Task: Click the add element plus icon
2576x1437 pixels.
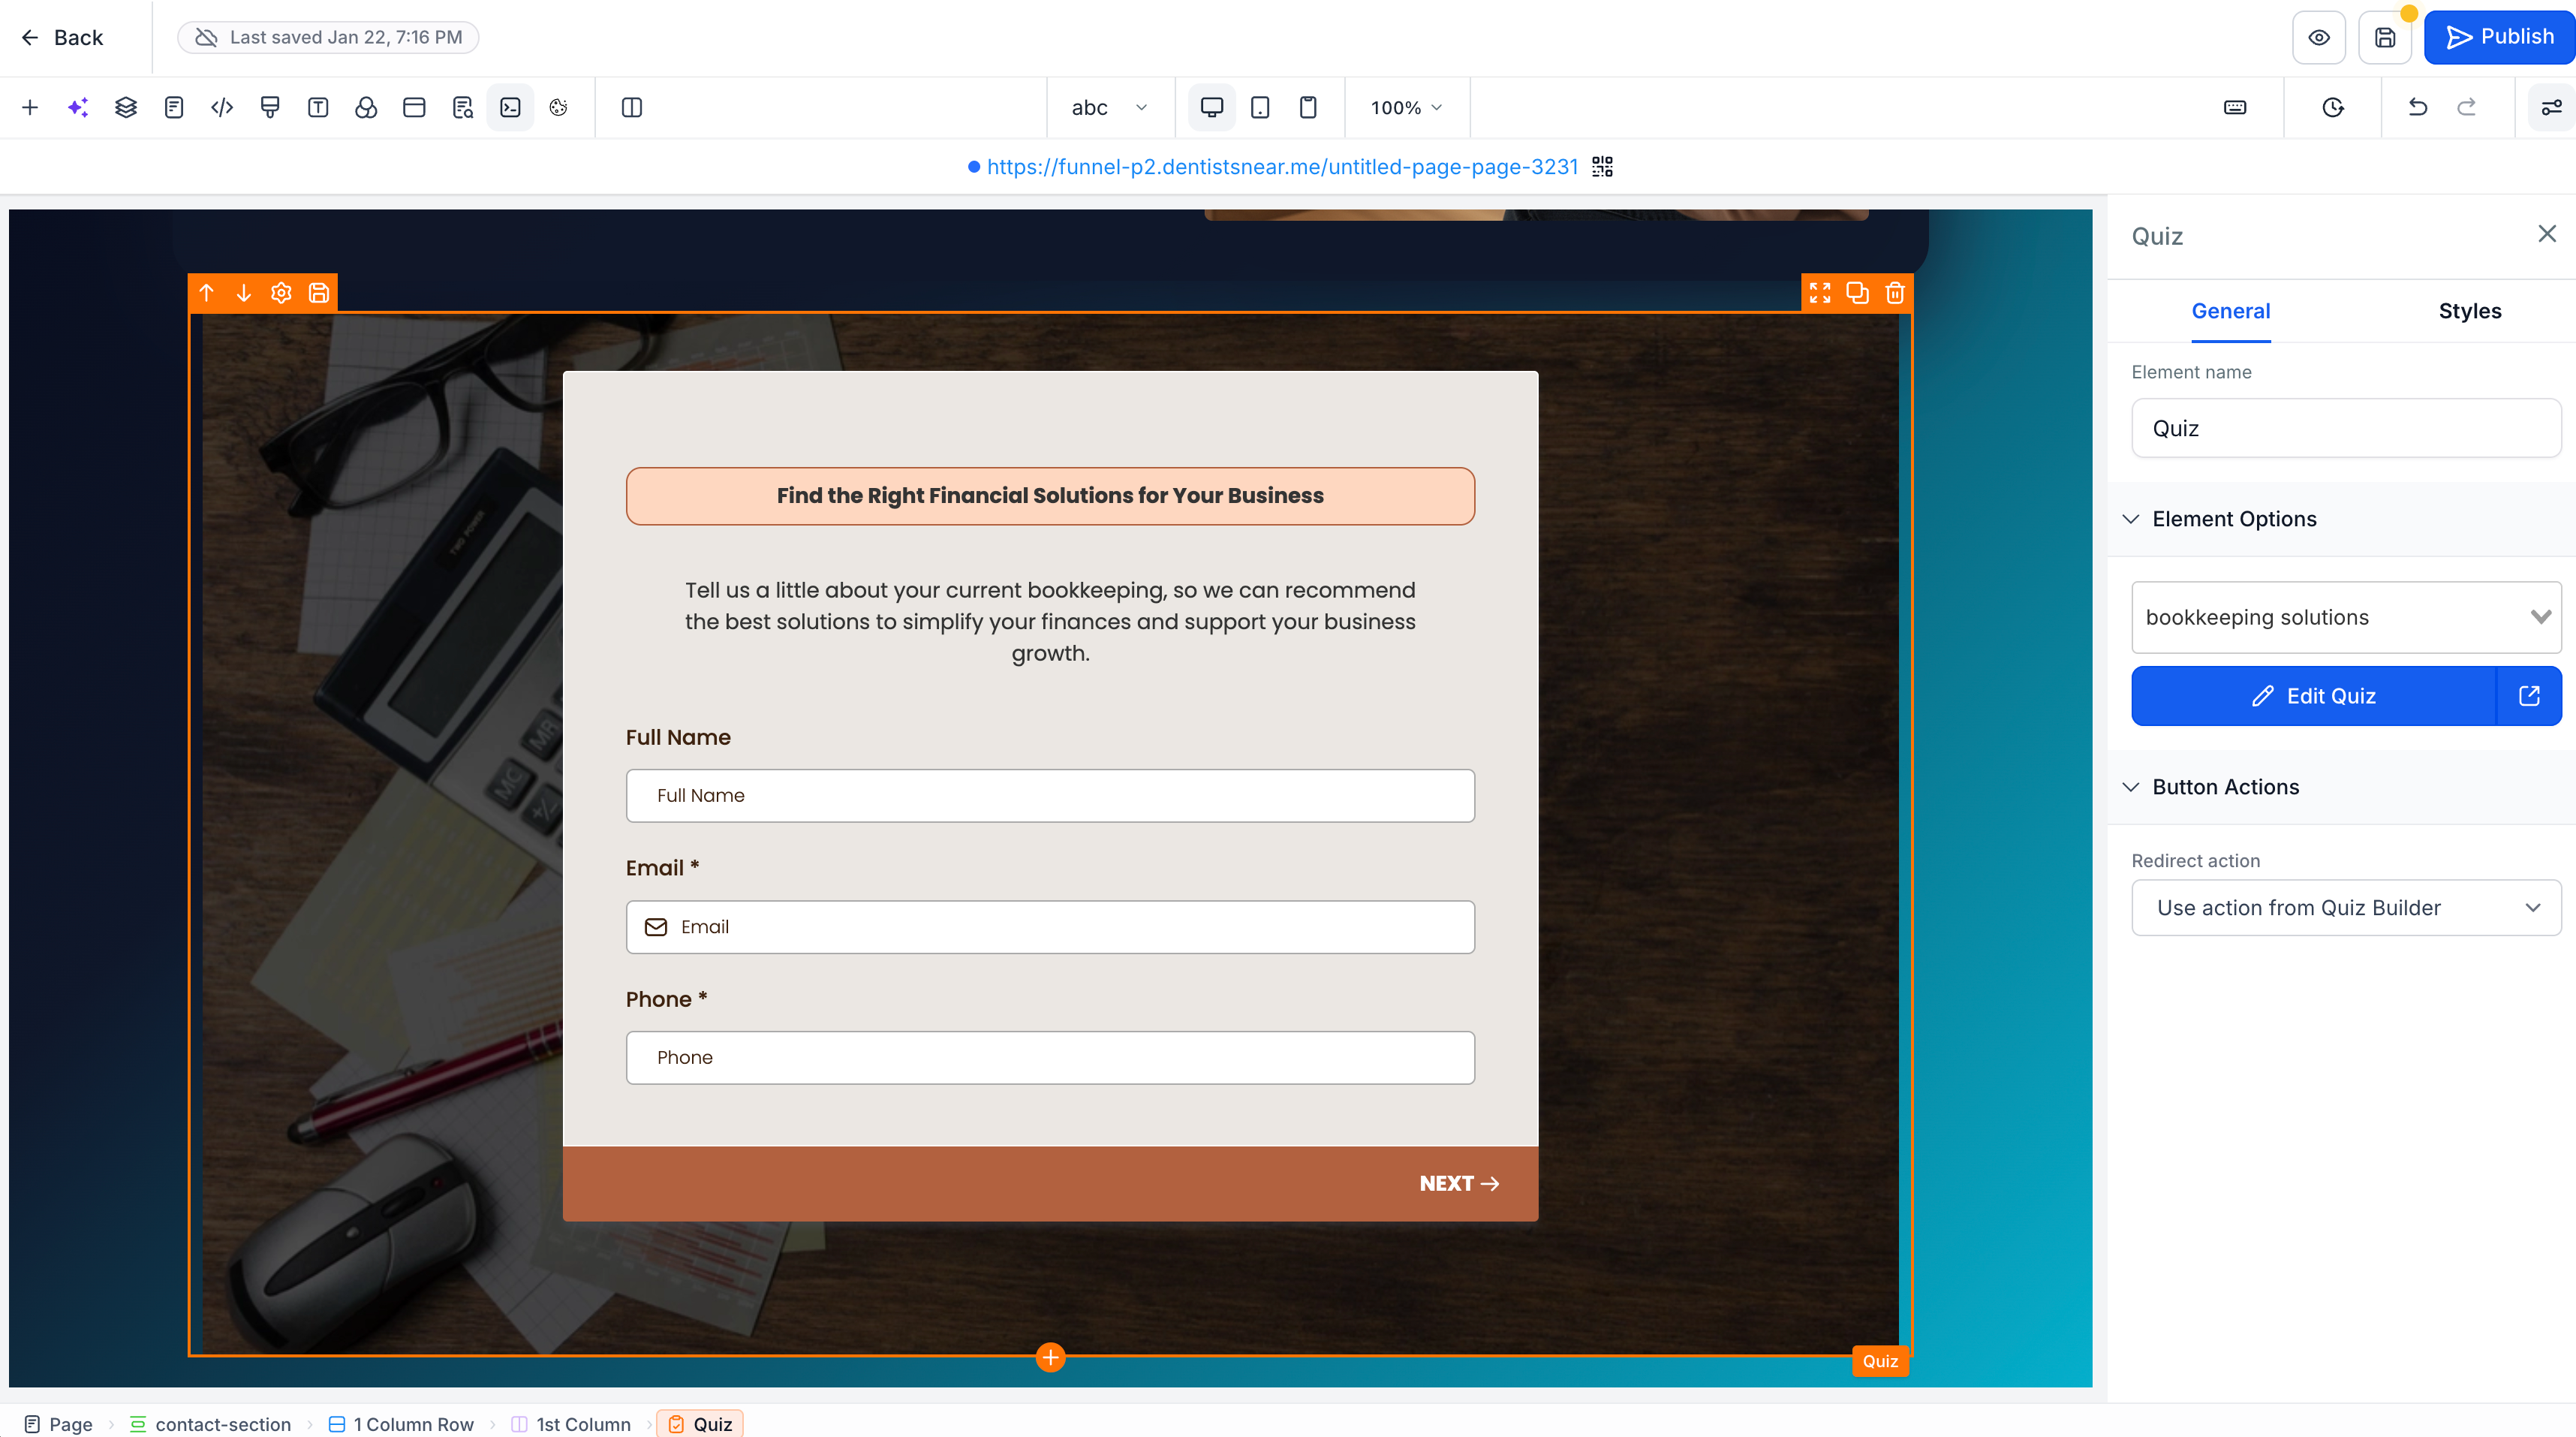Action: coord(30,108)
